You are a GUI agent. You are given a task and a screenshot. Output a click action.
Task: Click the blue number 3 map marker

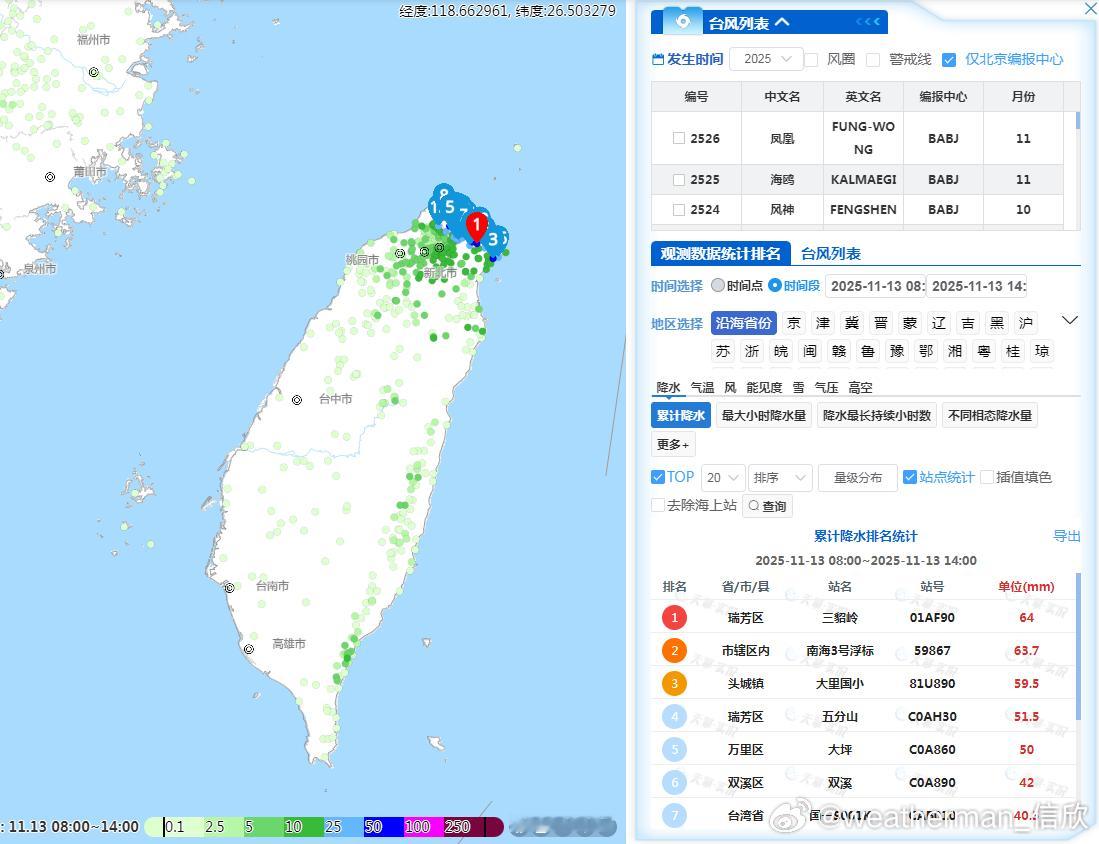pos(493,240)
